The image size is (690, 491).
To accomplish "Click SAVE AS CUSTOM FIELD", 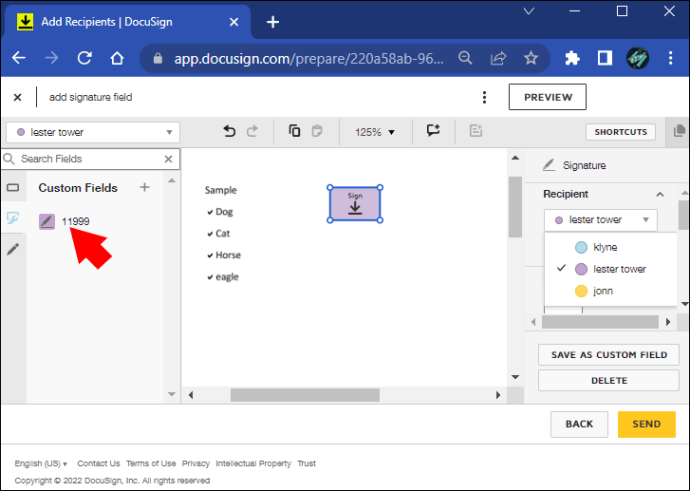I will coord(609,355).
